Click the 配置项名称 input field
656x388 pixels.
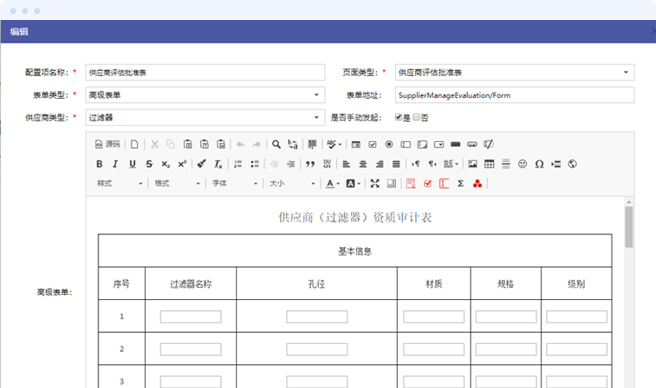205,72
